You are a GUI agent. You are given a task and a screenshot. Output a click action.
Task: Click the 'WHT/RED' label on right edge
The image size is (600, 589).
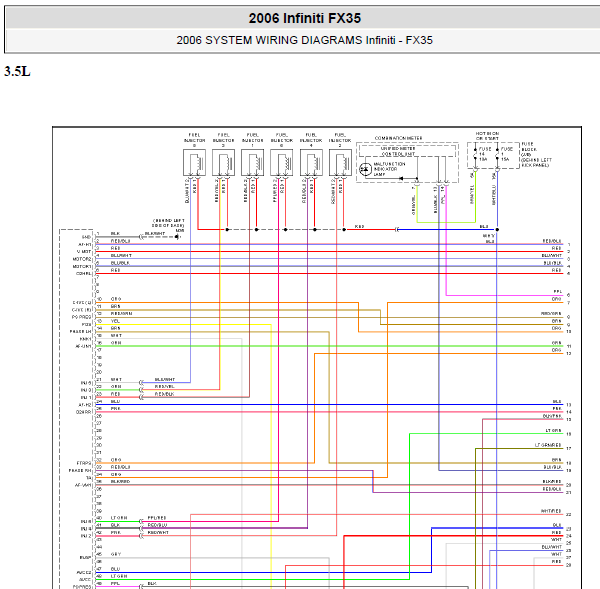coord(551,511)
